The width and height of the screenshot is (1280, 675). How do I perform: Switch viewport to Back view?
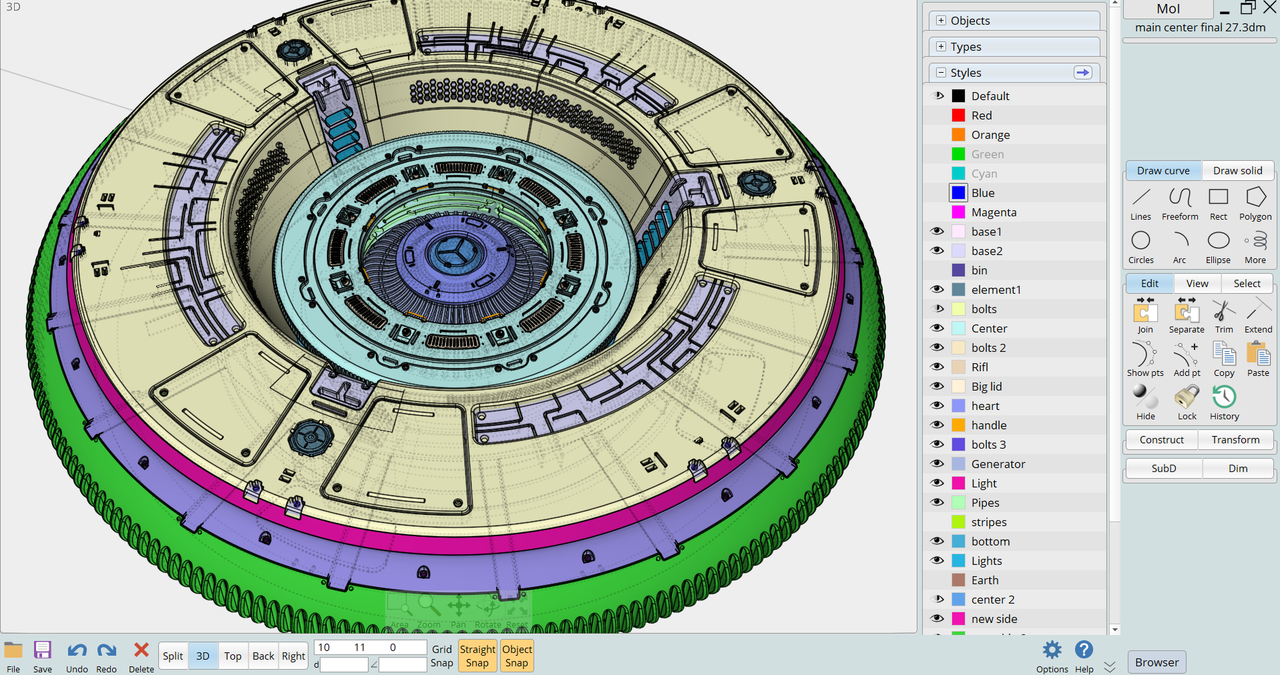click(x=263, y=656)
